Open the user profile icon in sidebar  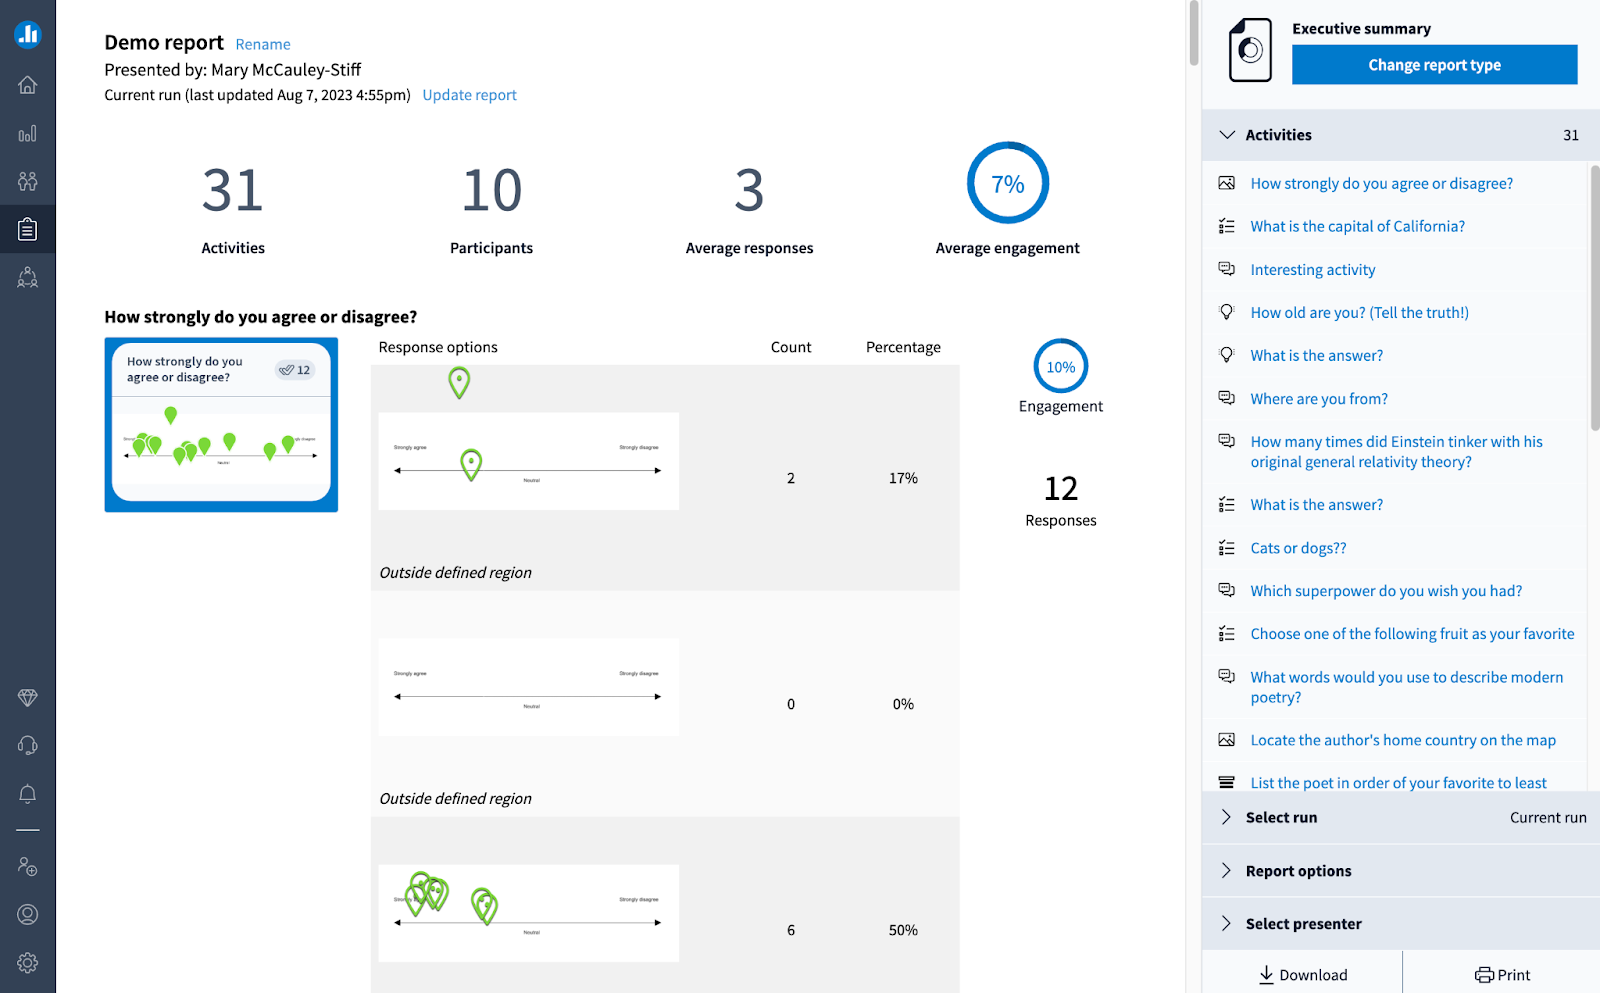pos(28,914)
